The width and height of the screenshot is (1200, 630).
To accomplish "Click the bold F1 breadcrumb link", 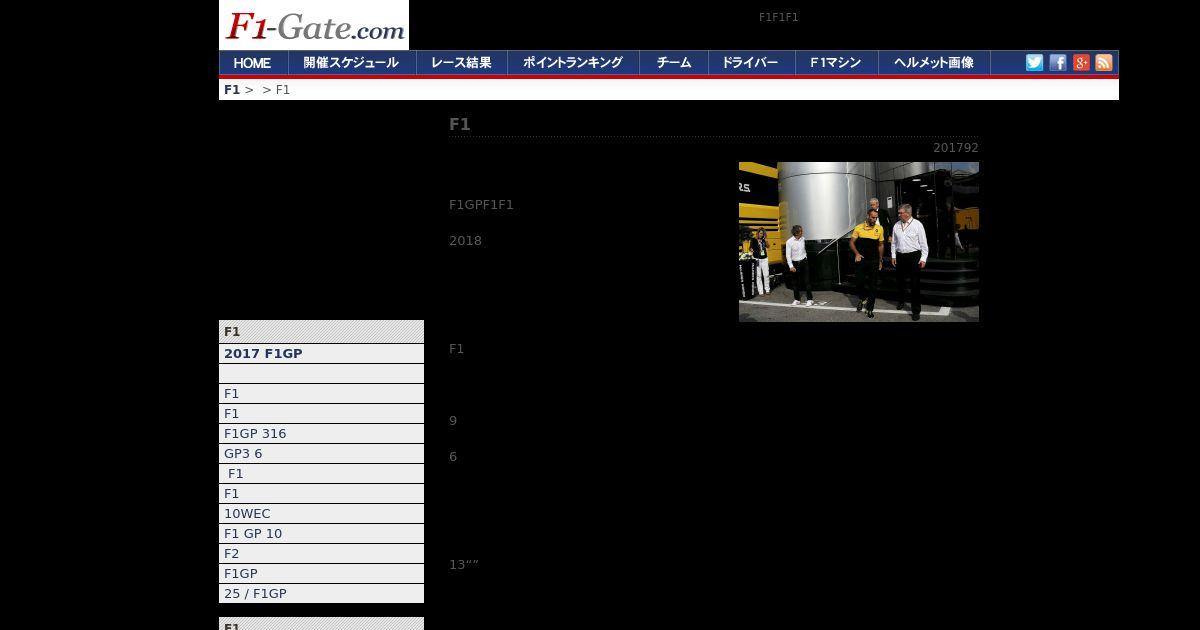I will [232, 89].
